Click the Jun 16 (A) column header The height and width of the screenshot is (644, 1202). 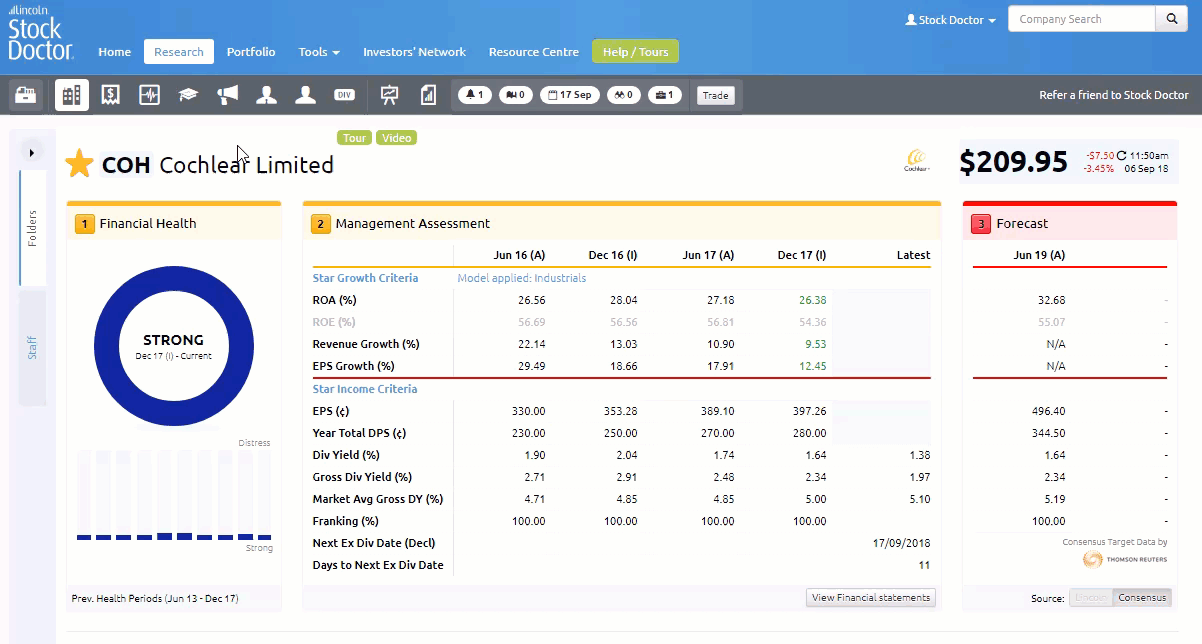(520, 255)
